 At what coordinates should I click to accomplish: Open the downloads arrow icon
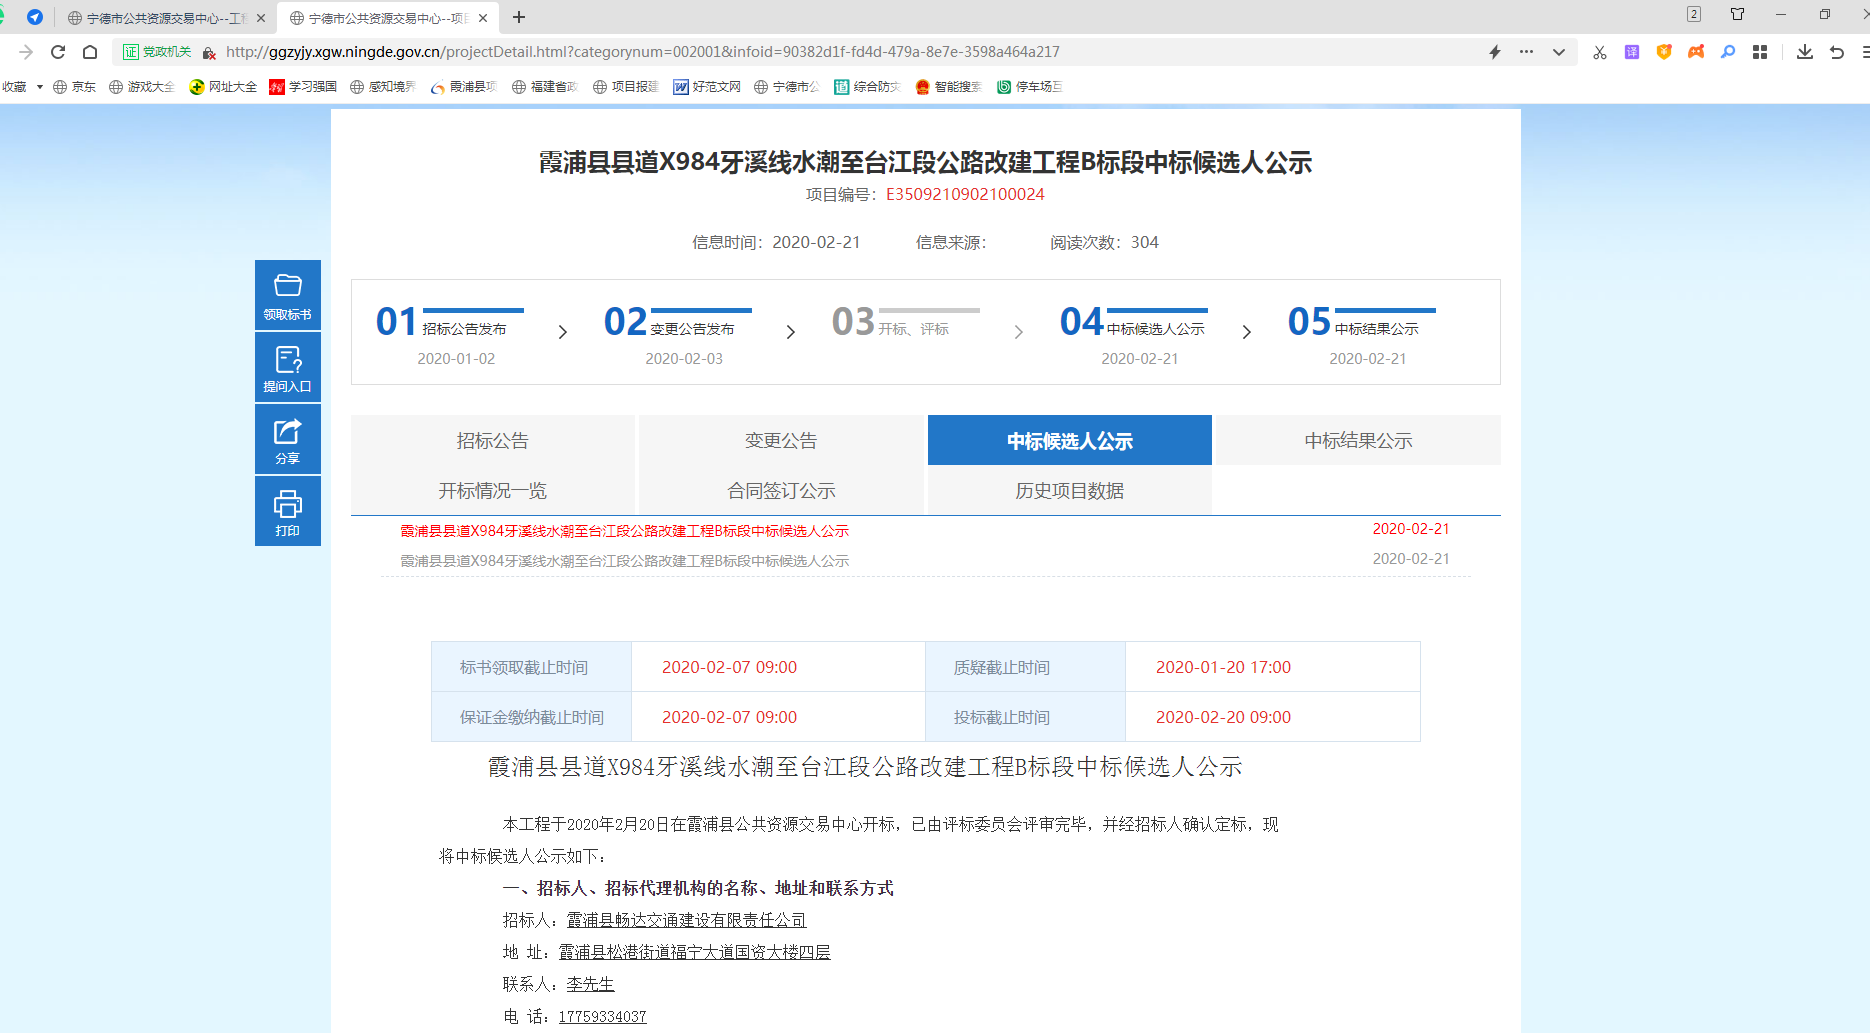tap(1805, 52)
